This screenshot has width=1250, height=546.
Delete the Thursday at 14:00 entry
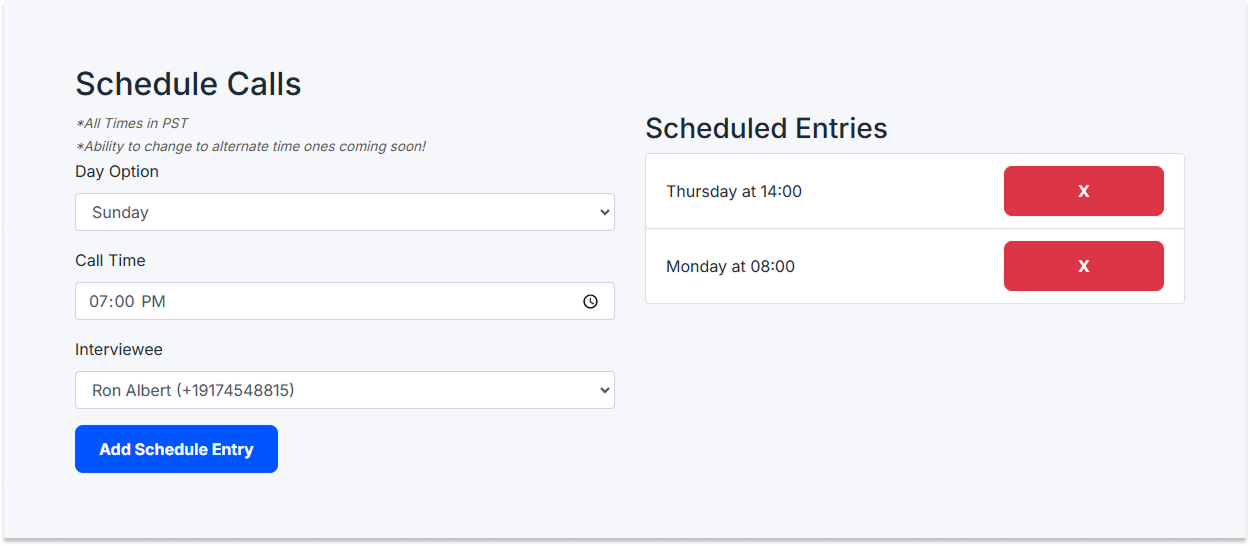[x=1083, y=191]
